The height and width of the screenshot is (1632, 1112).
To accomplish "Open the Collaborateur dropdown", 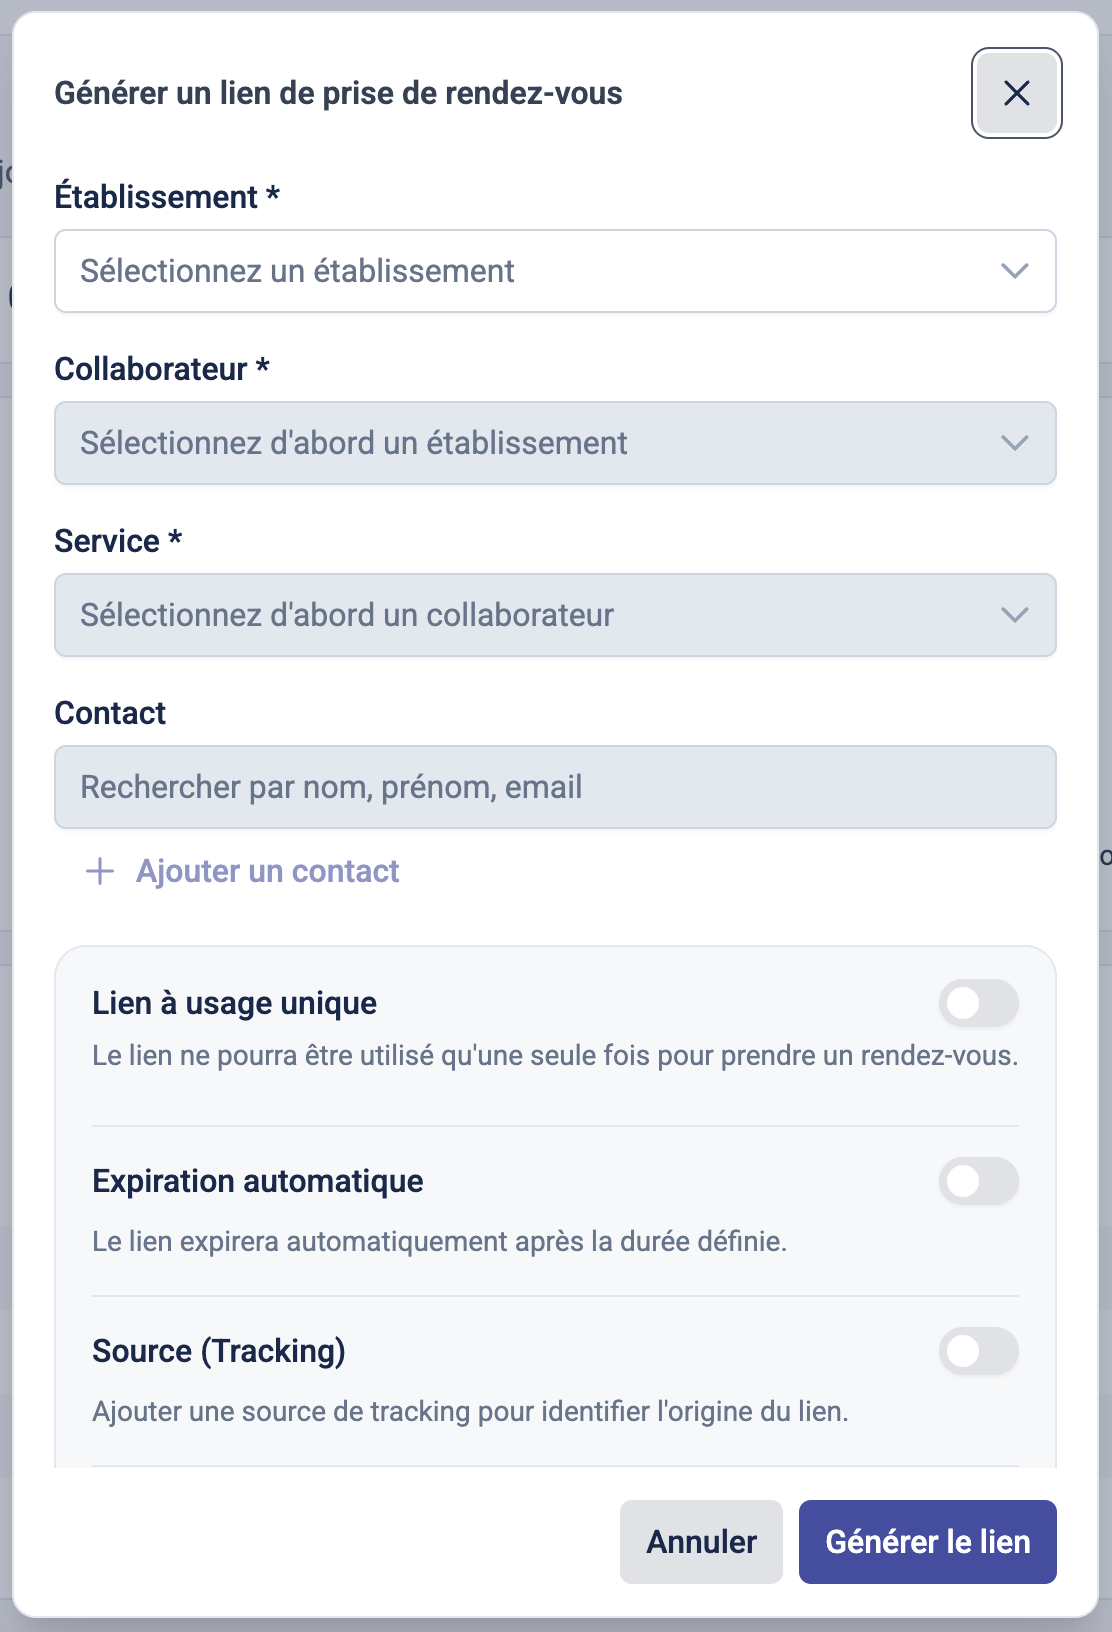I will (555, 443).
